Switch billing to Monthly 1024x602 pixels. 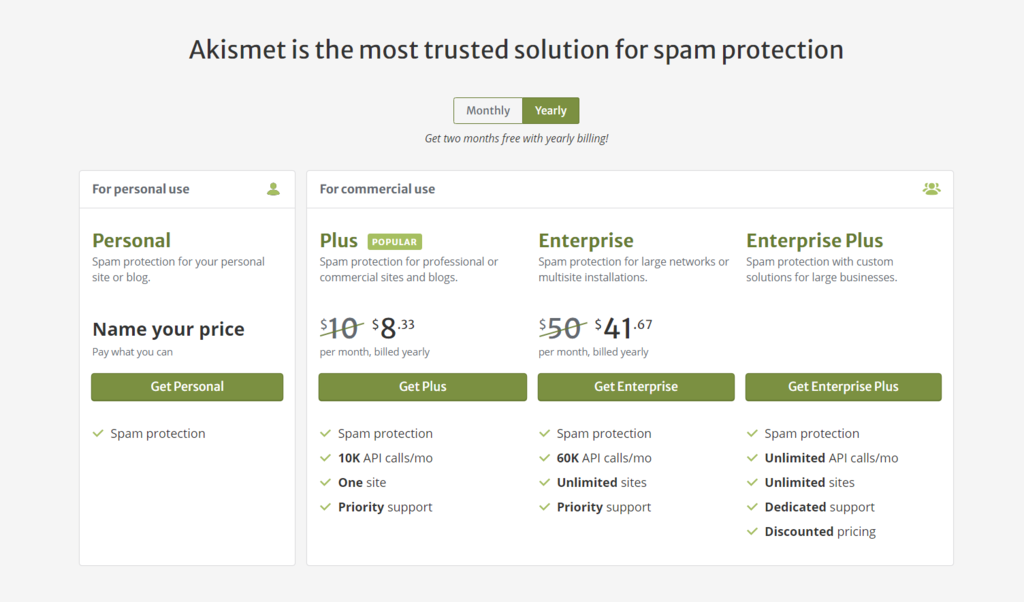click(488, 111)
